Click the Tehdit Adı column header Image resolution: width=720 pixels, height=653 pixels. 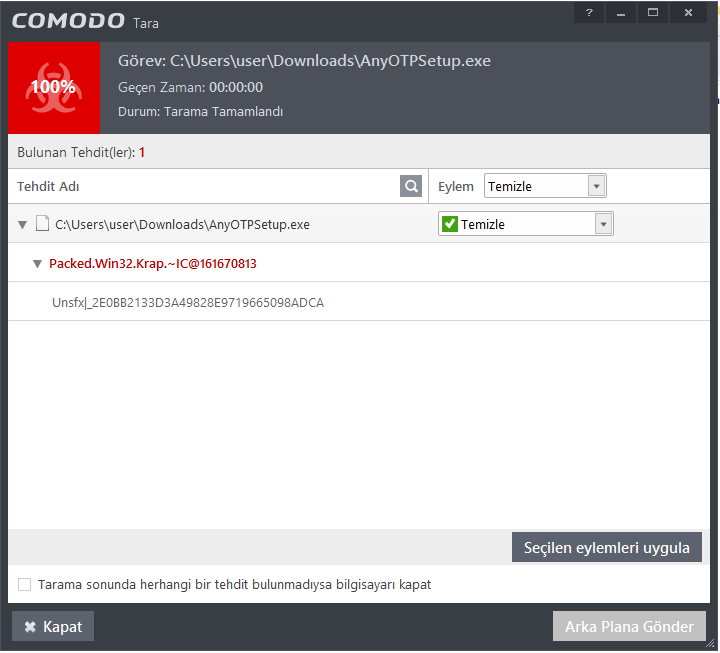[x=48, y=186]
